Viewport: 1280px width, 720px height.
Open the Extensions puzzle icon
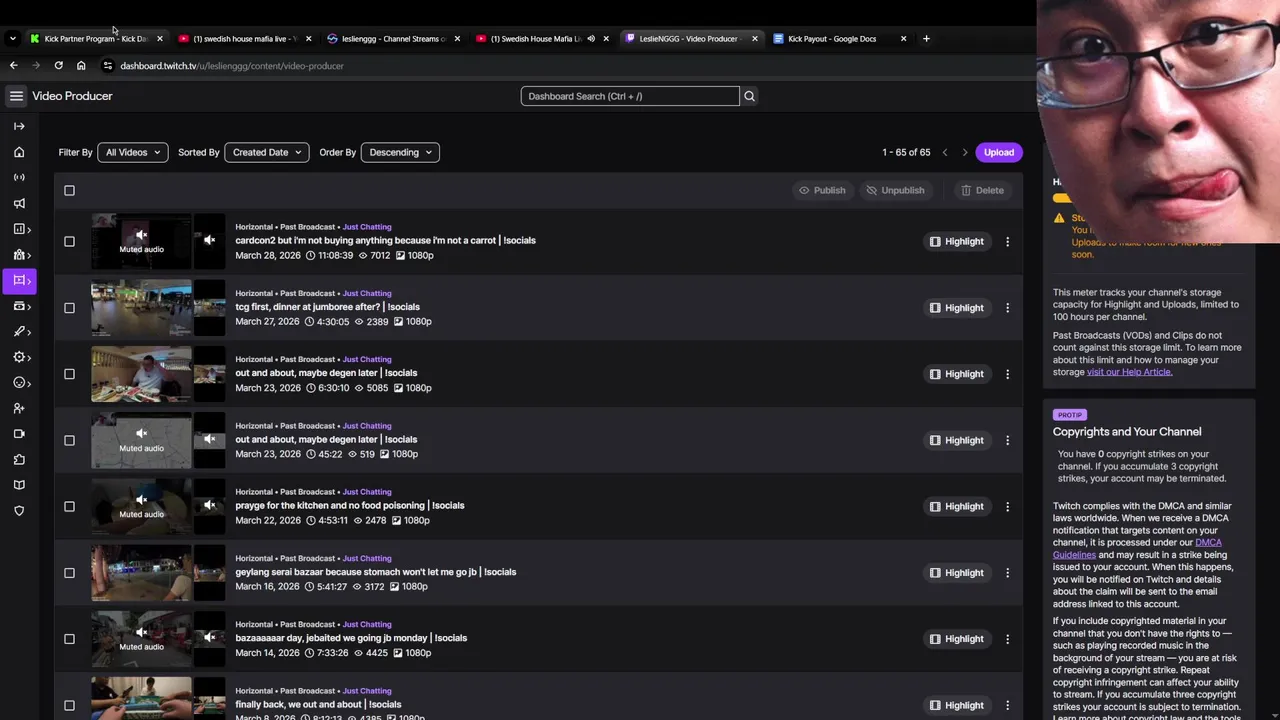pos(19,460)
